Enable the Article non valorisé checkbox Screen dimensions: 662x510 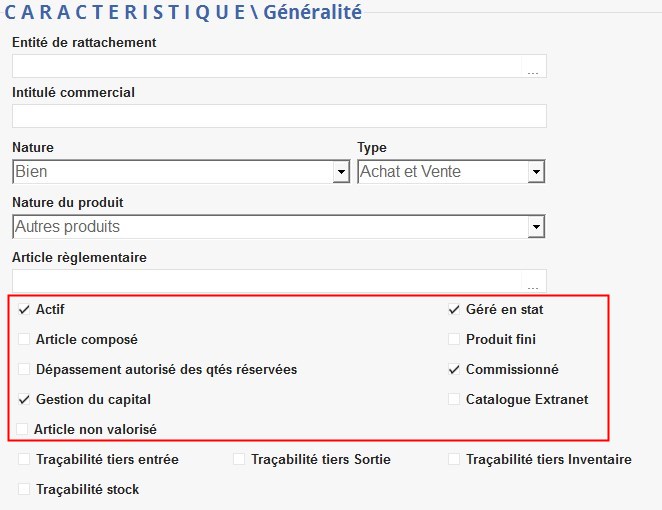(24, 429)
